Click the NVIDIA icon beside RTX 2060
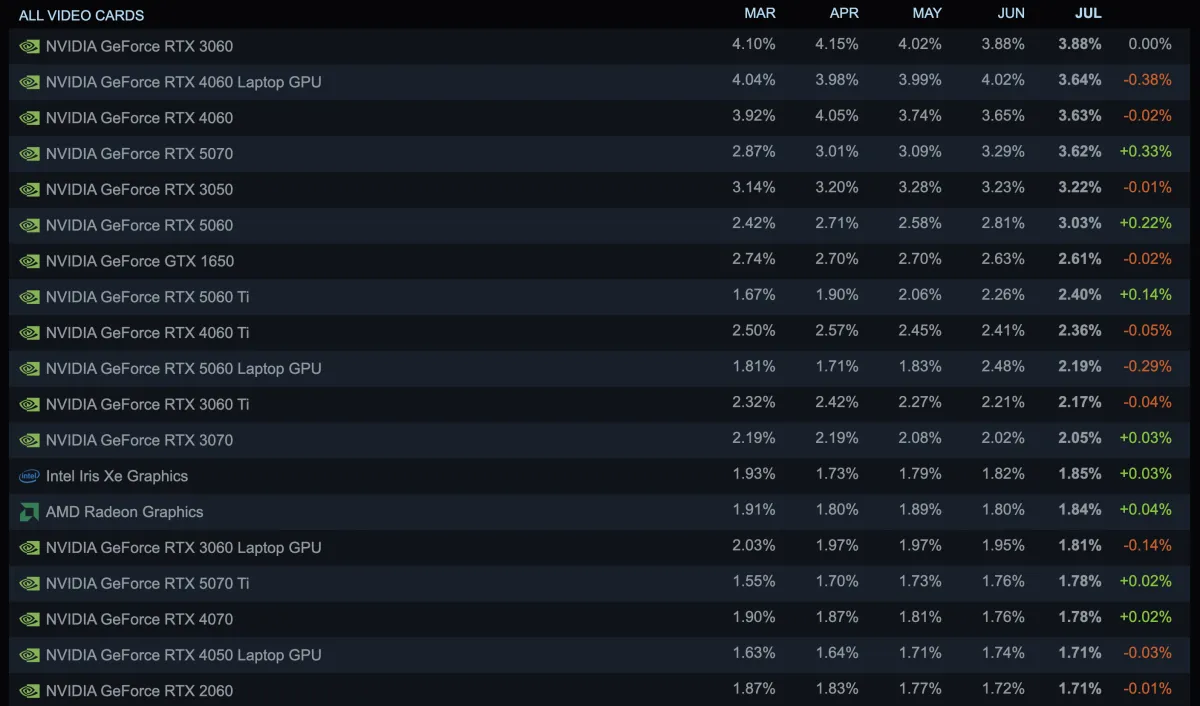Screen dimensions: 1200x706 29,691
